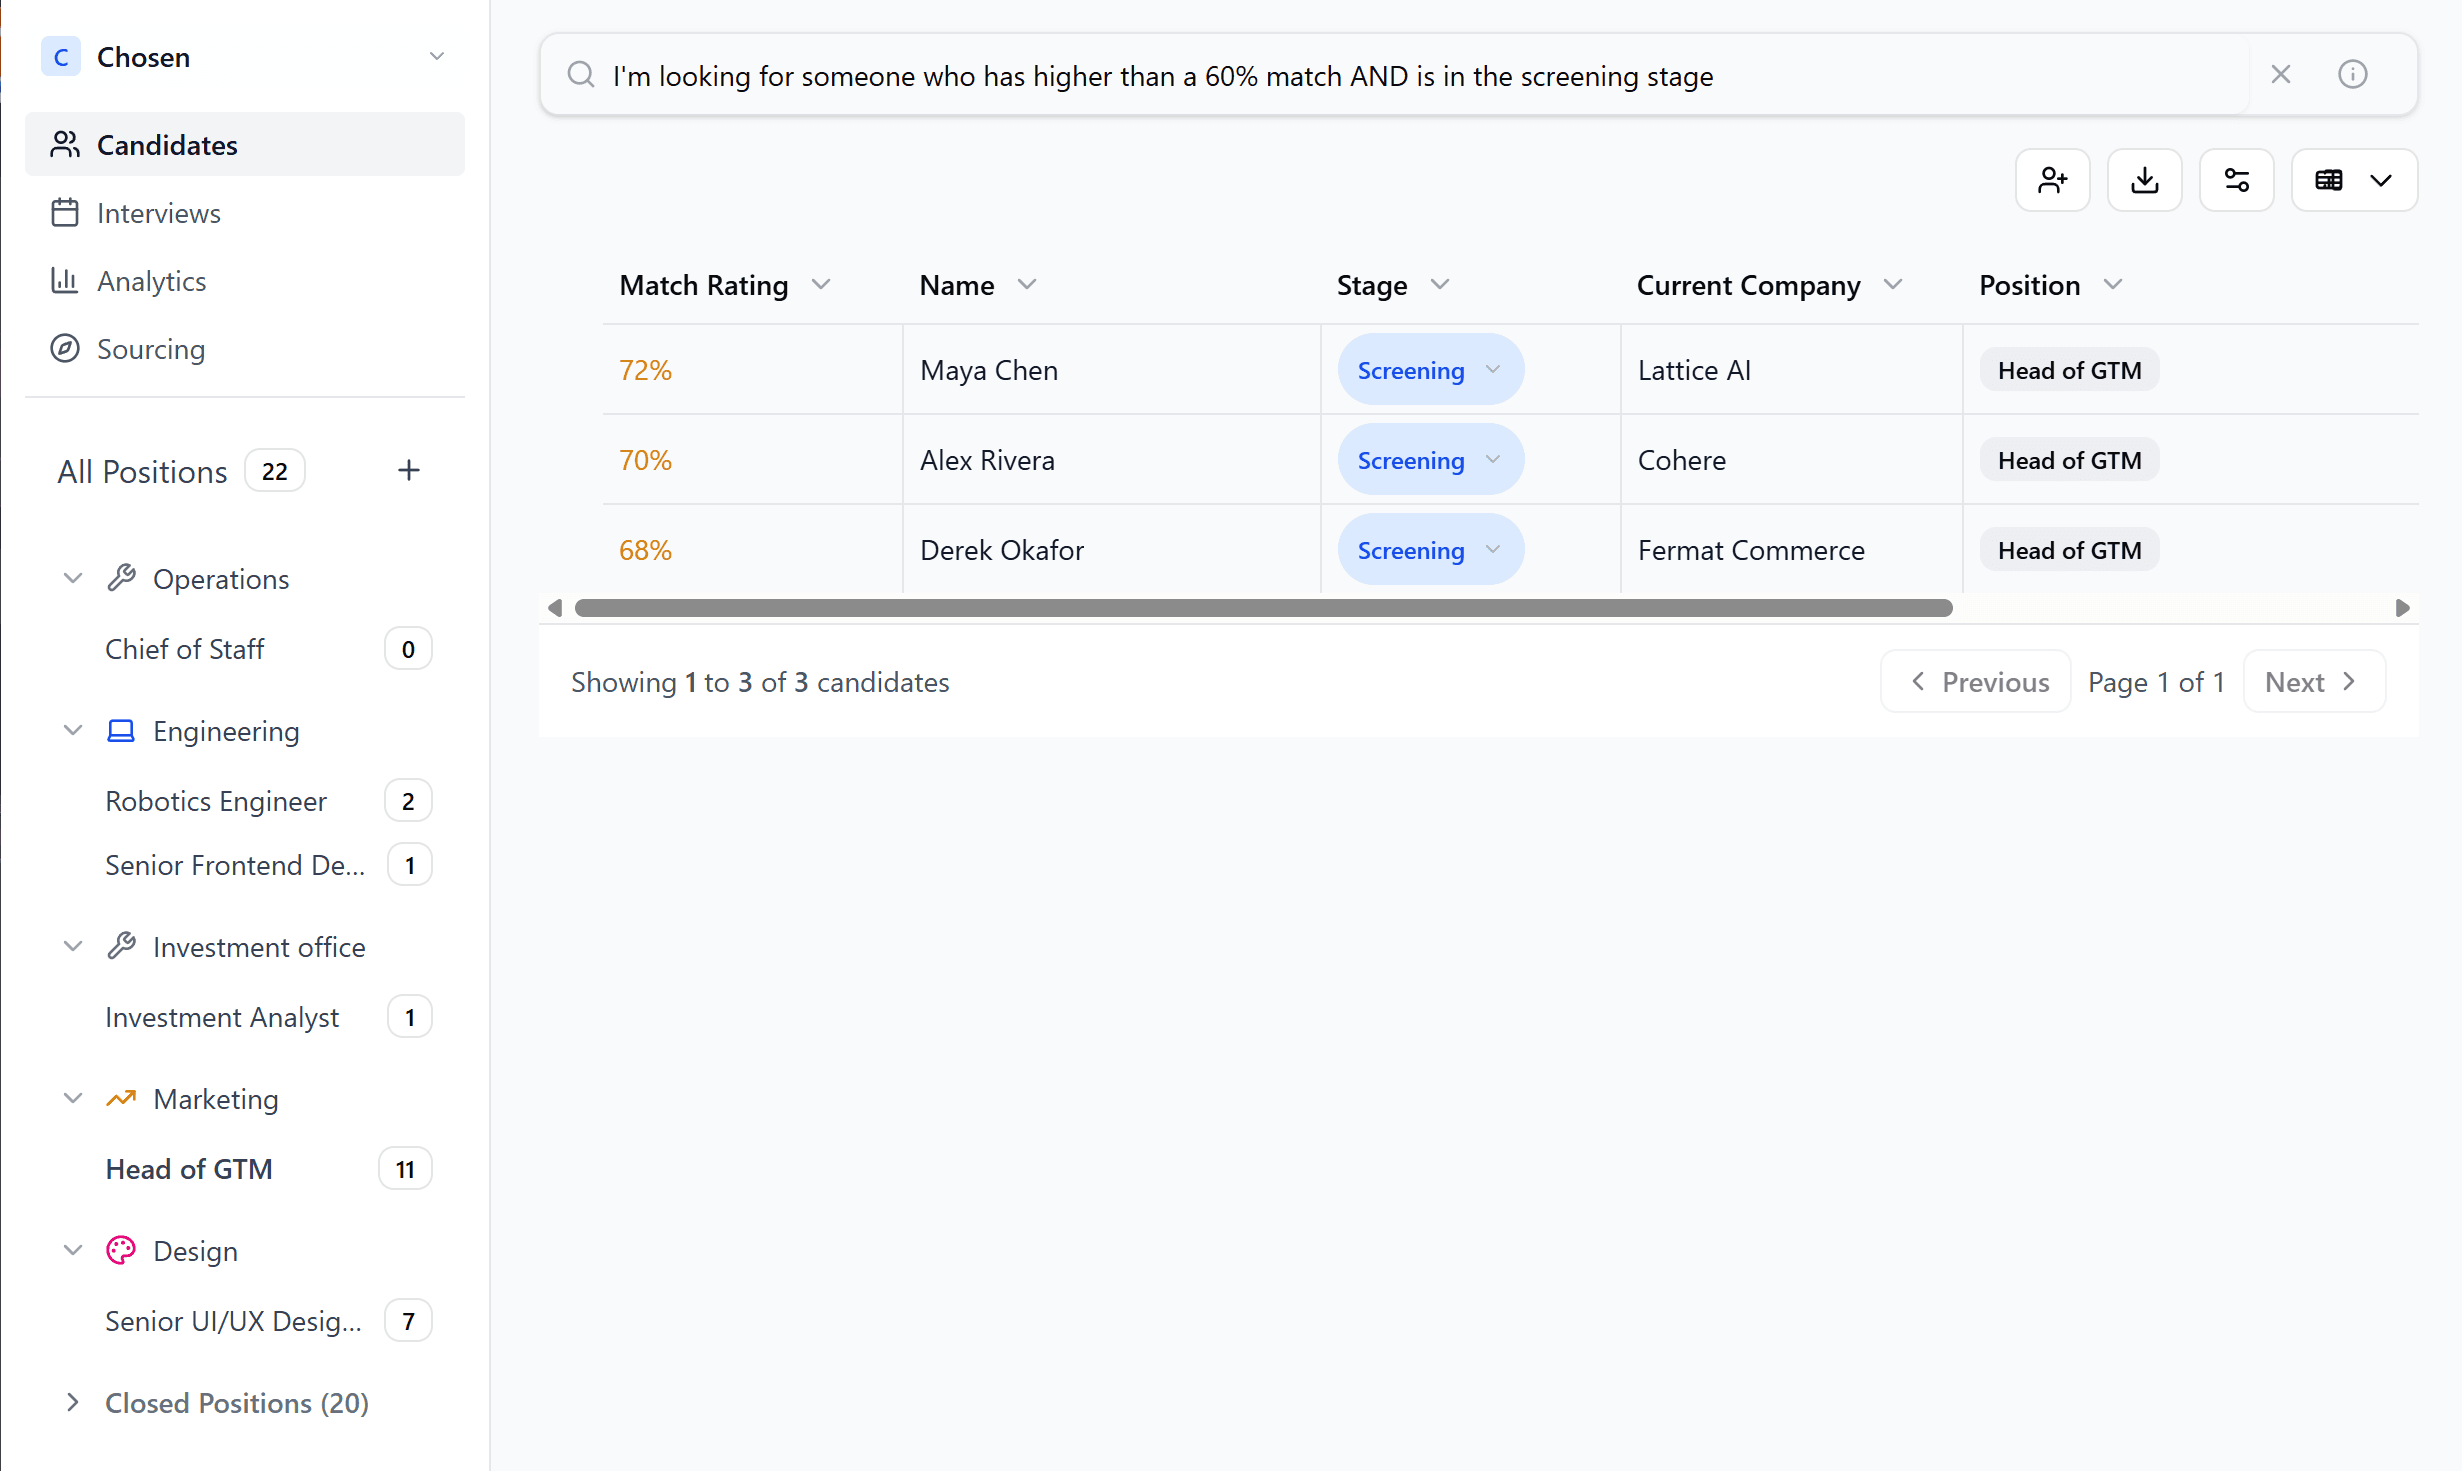Click the table view icon
2462x1471 pixels.
click(x=2330, y=180)
